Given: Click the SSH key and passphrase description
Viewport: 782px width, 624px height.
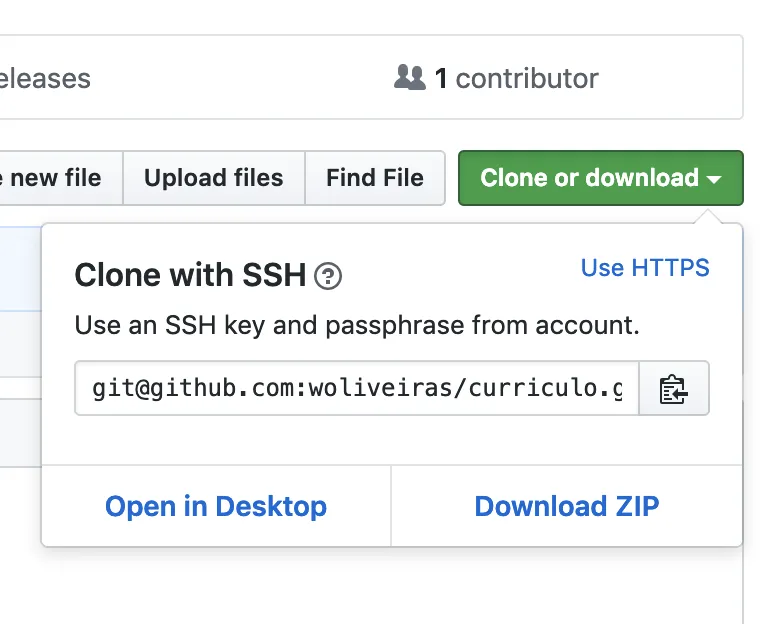Looking at the screenshot, I should click(357, 325).
